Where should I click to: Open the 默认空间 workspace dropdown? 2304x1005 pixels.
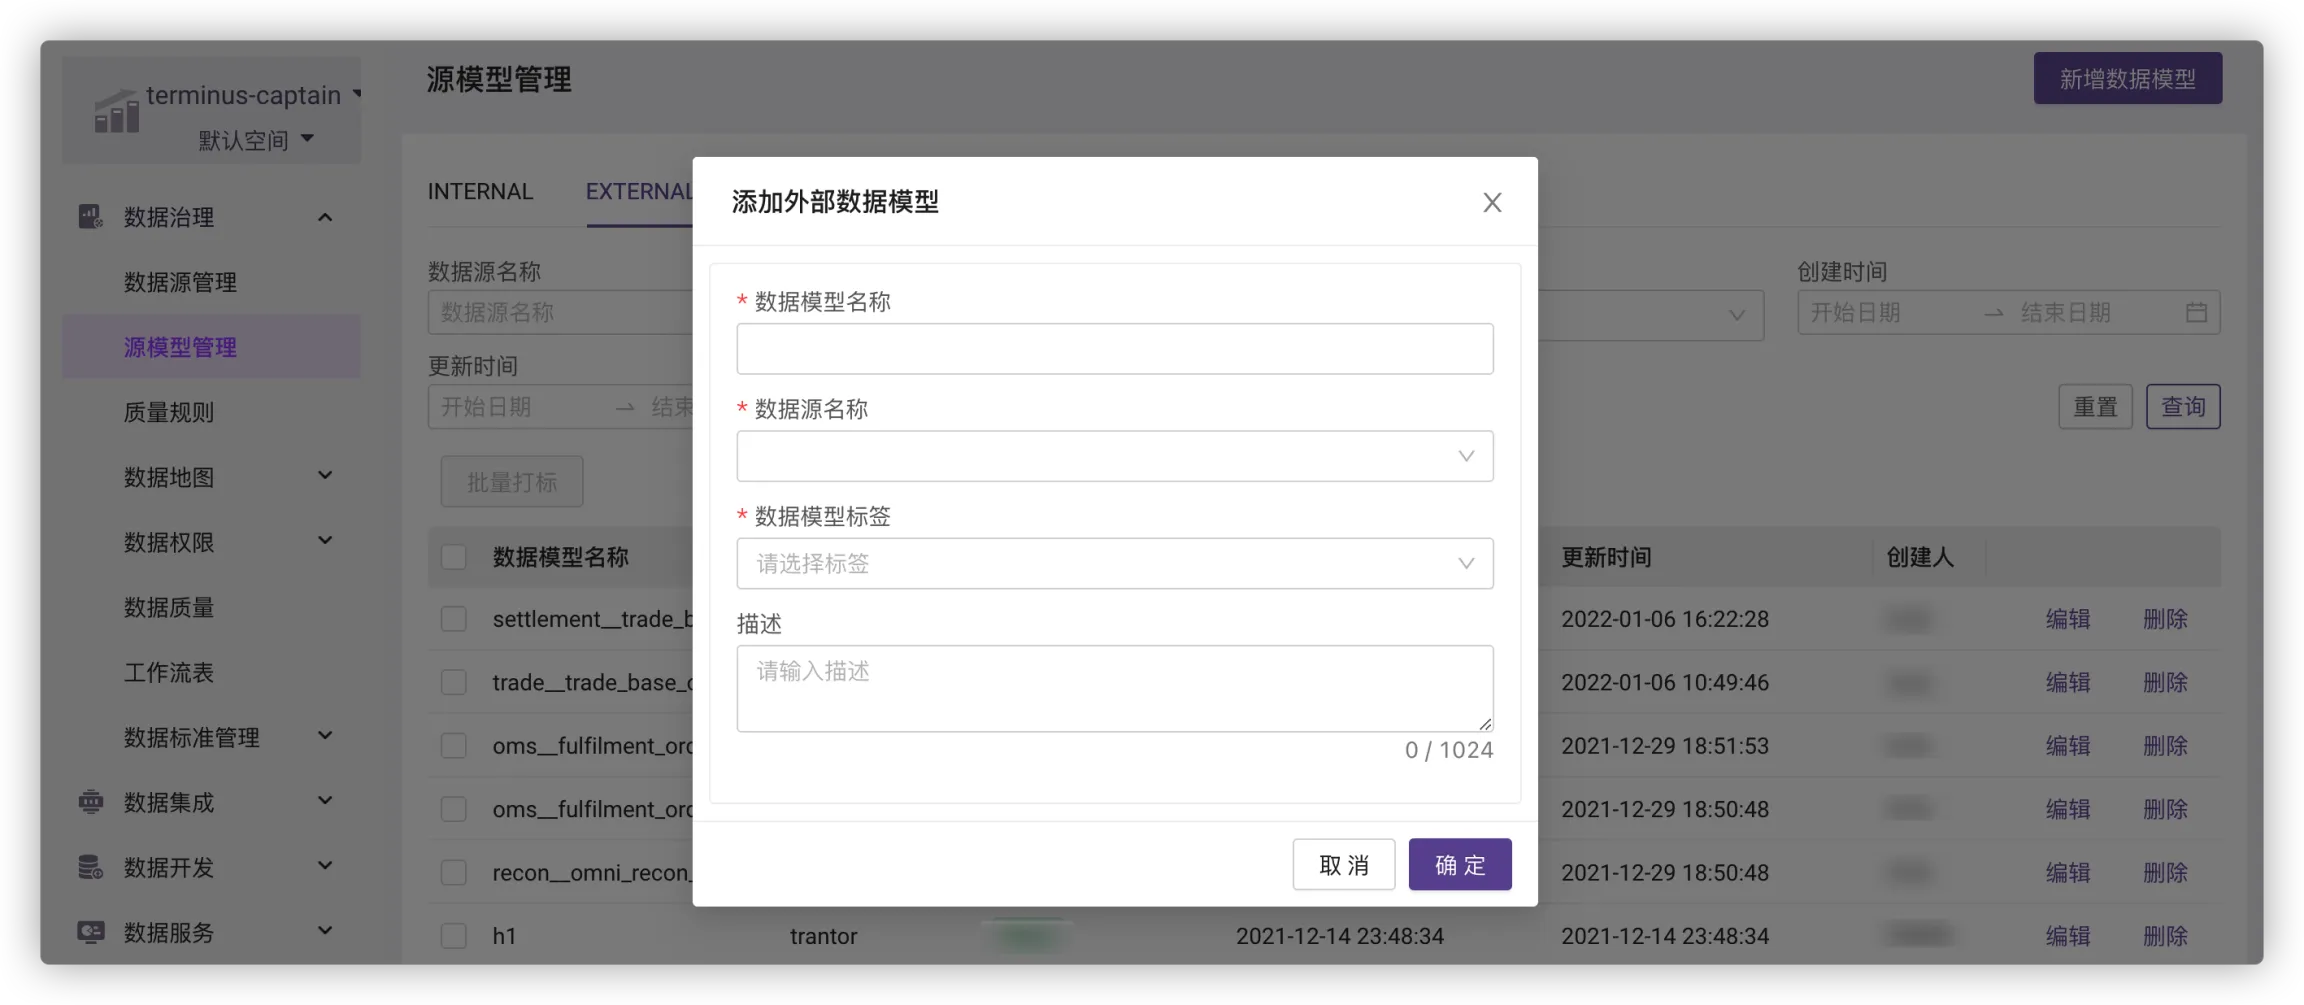[x=256, y=140]
